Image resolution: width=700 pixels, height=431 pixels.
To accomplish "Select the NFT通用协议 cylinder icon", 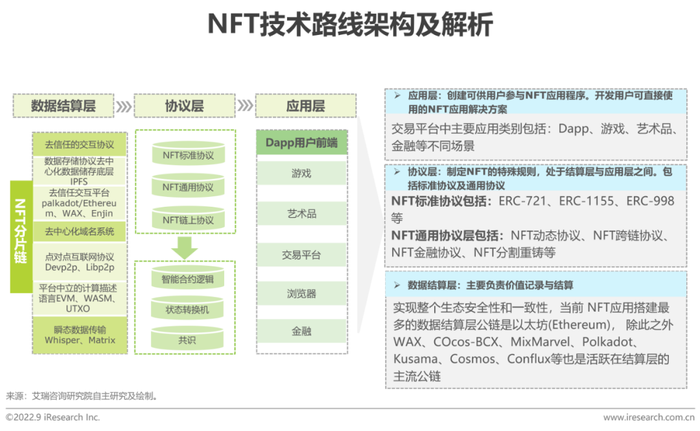I will click(x=188, y=186).
